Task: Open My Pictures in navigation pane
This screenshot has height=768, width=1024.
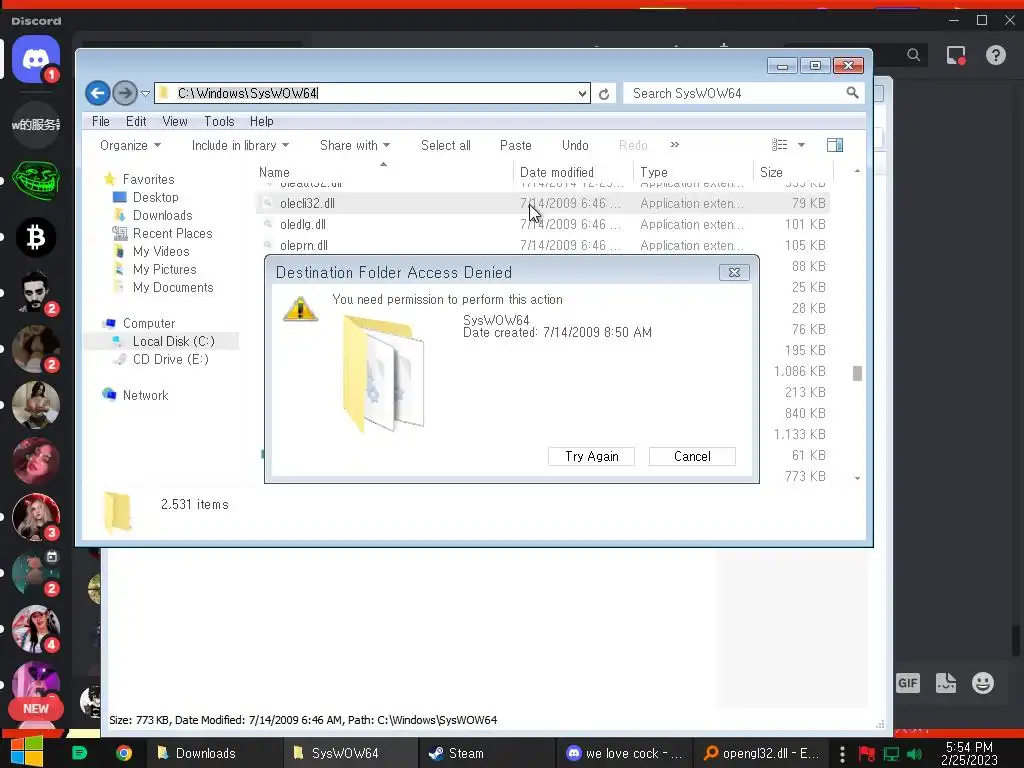Action: coord(165,269)
